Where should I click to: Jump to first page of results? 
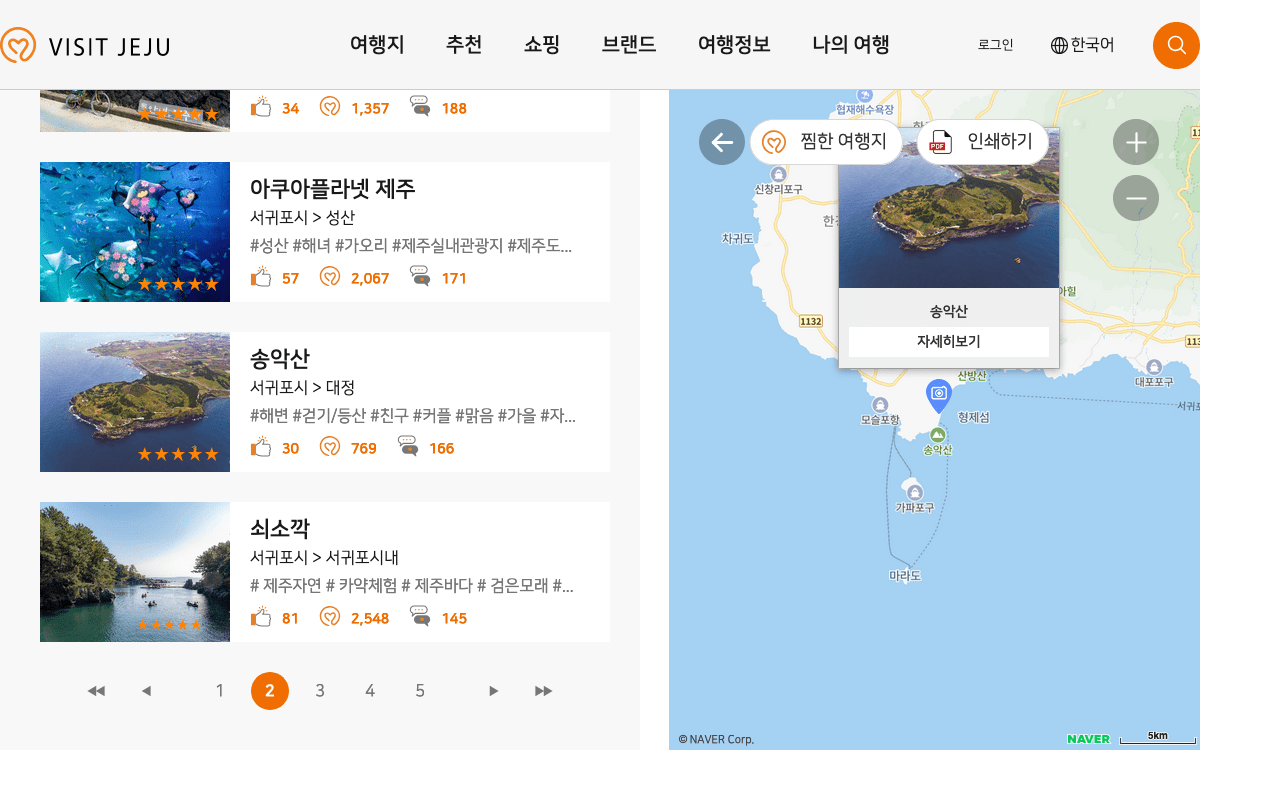(x=96, y=691)
